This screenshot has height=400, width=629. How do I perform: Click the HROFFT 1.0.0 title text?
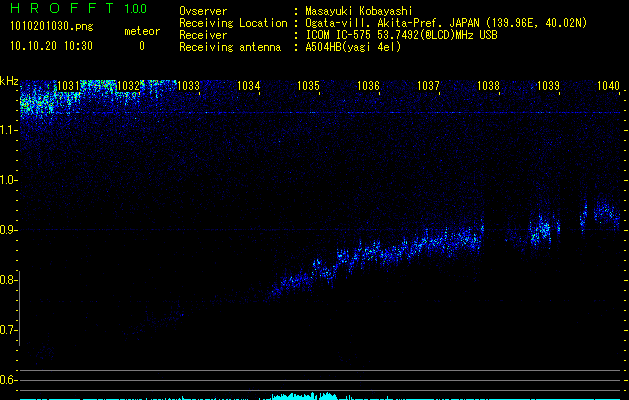[78, 8]
